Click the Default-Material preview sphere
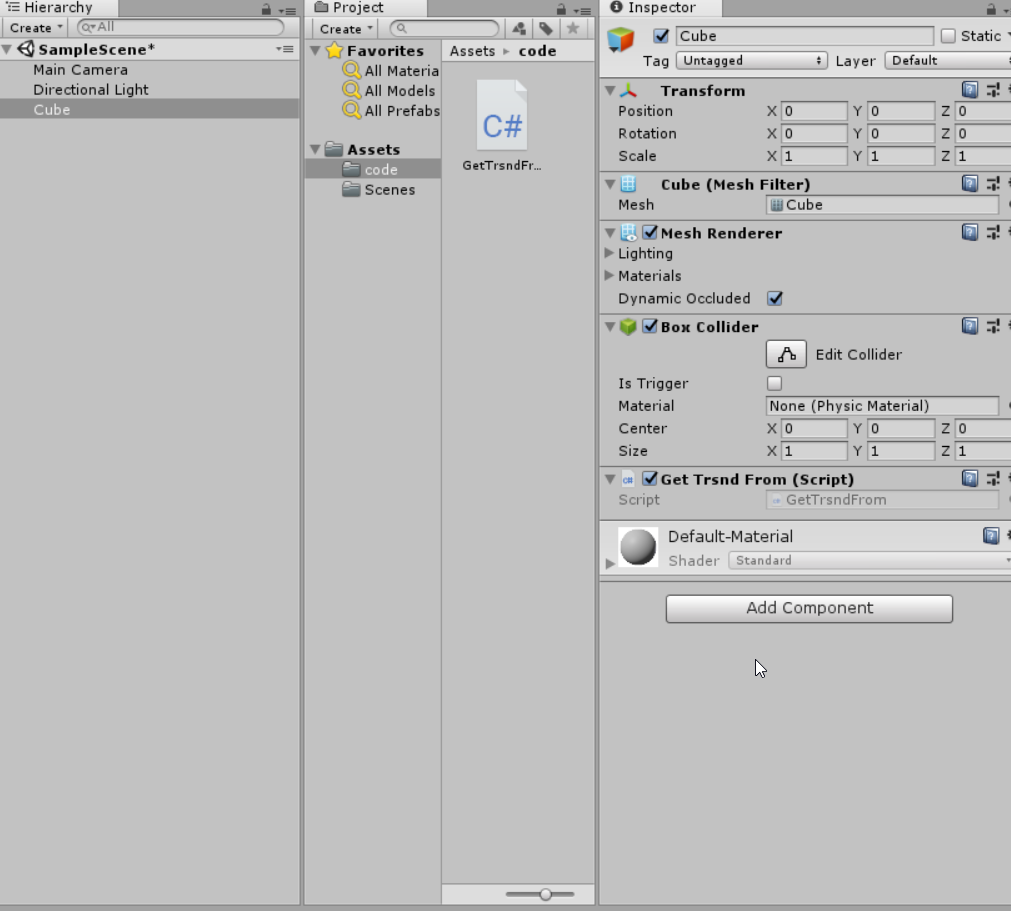The width and height of the screenshot is (1011, 911). [638, 547]
